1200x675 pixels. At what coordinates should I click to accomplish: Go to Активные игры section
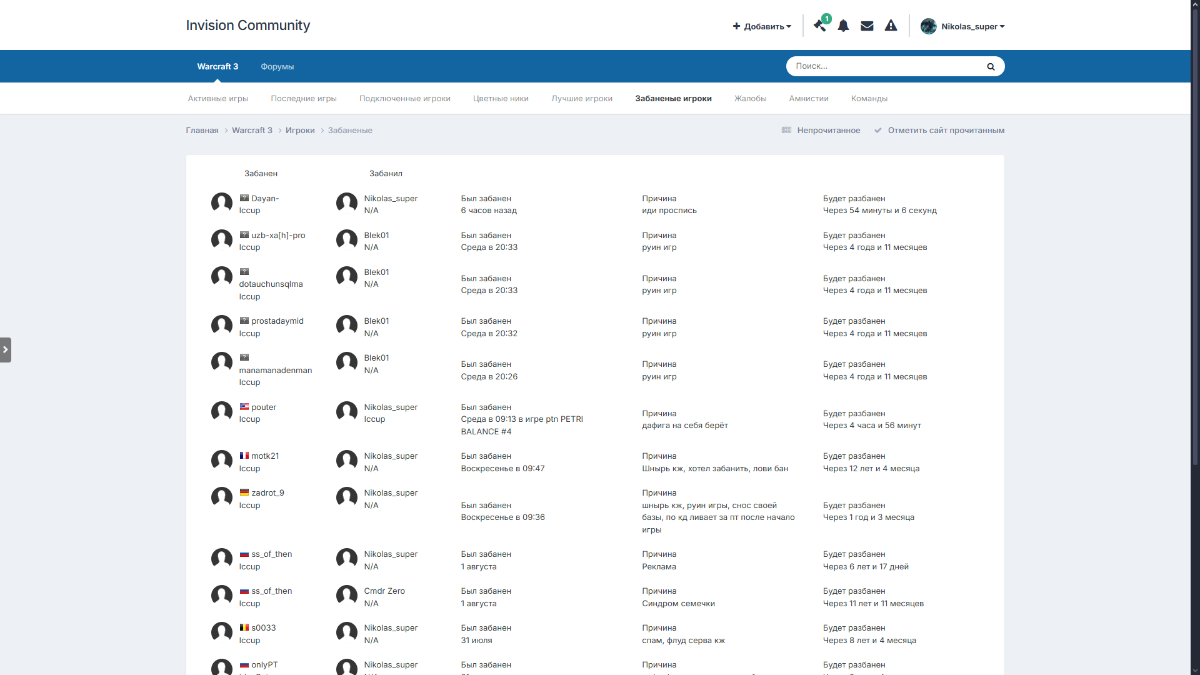218,99
